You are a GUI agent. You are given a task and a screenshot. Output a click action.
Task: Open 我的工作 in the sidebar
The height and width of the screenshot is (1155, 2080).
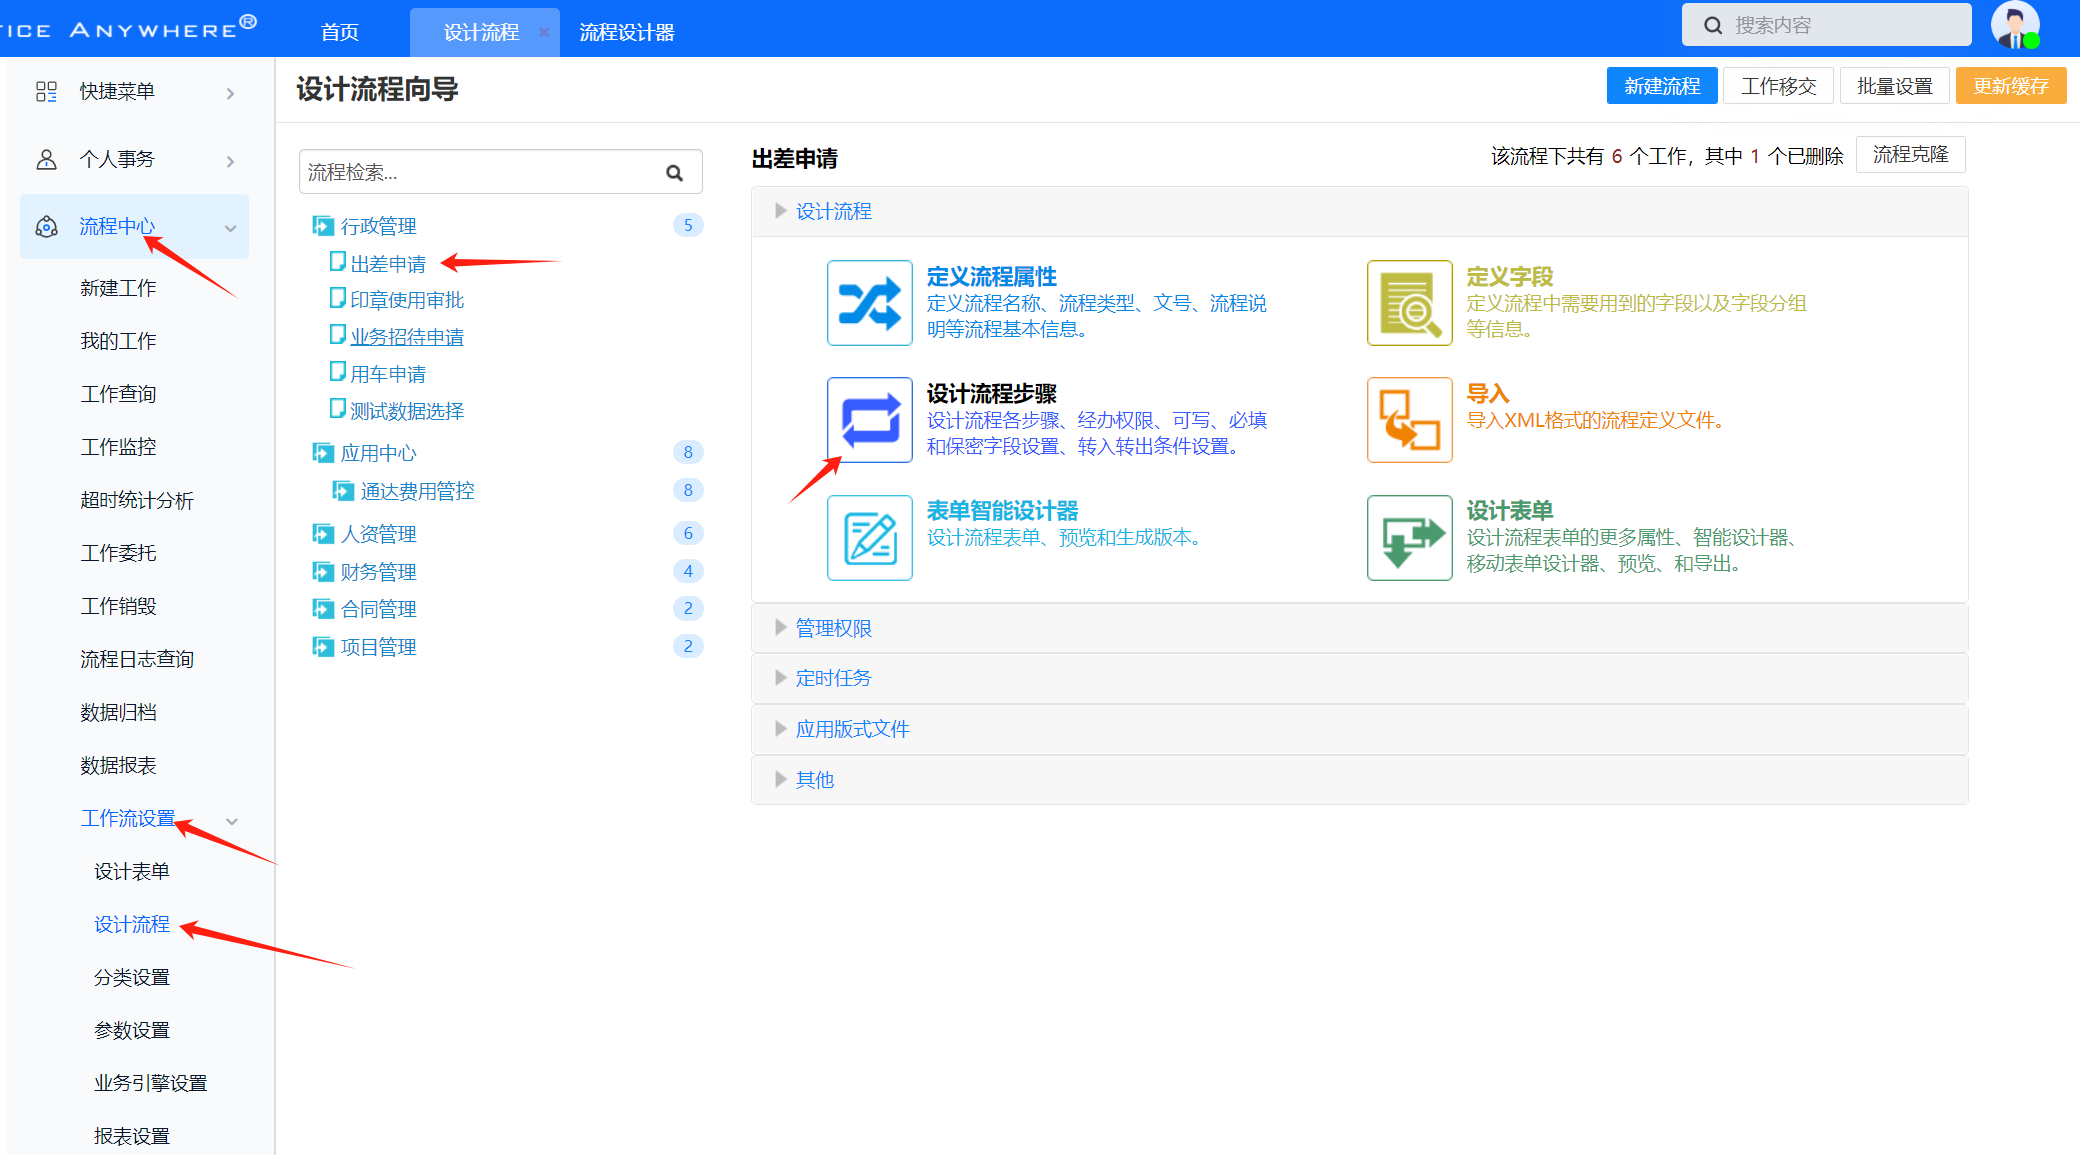[118, 341]
